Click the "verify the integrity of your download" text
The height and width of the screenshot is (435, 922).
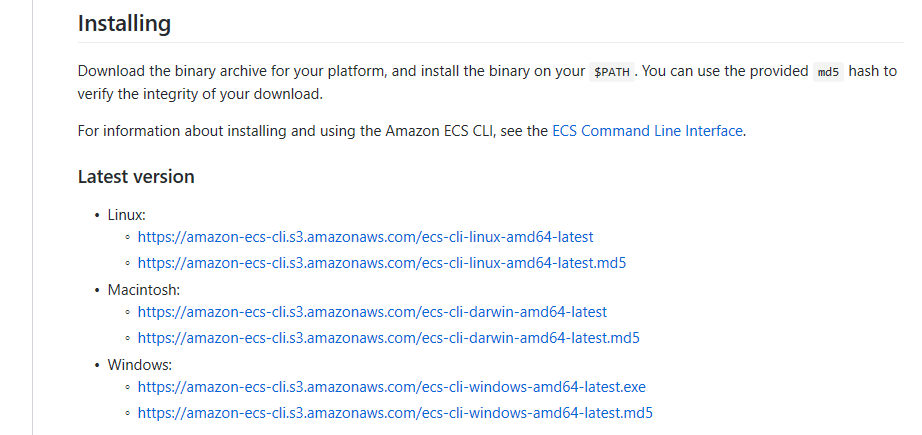(x=200, y=95)
